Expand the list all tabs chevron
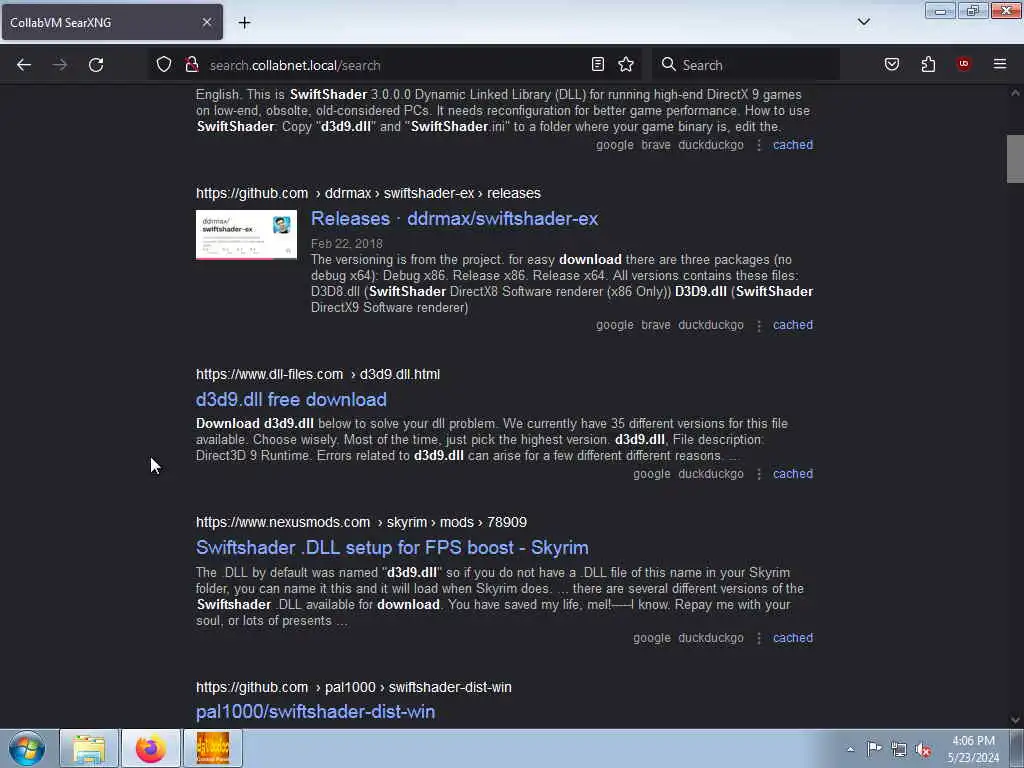 [863, 22]
